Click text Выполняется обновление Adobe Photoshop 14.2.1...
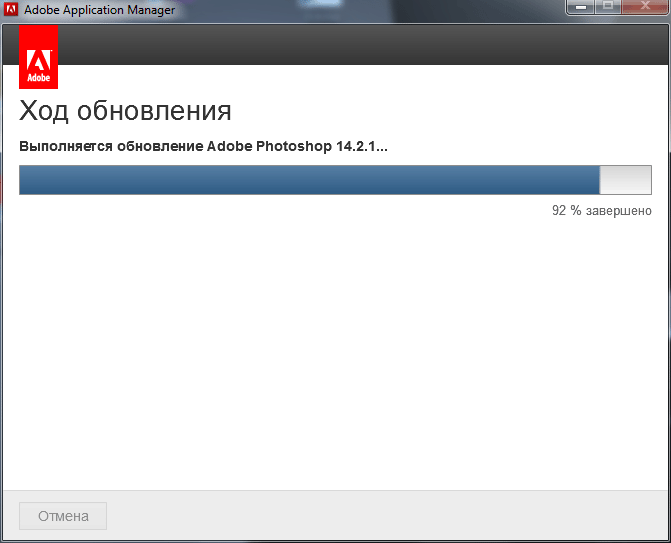Screen dimensions: 671x543 tap(203, 146)
